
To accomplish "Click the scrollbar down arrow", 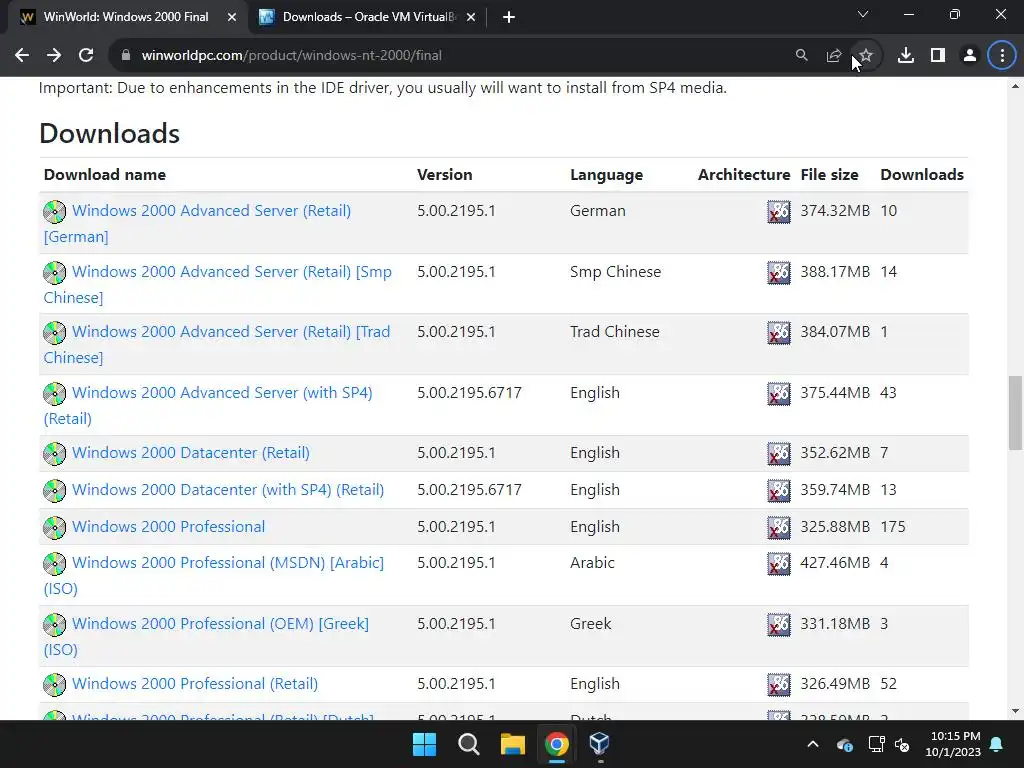I will [x=1015, y=711].
